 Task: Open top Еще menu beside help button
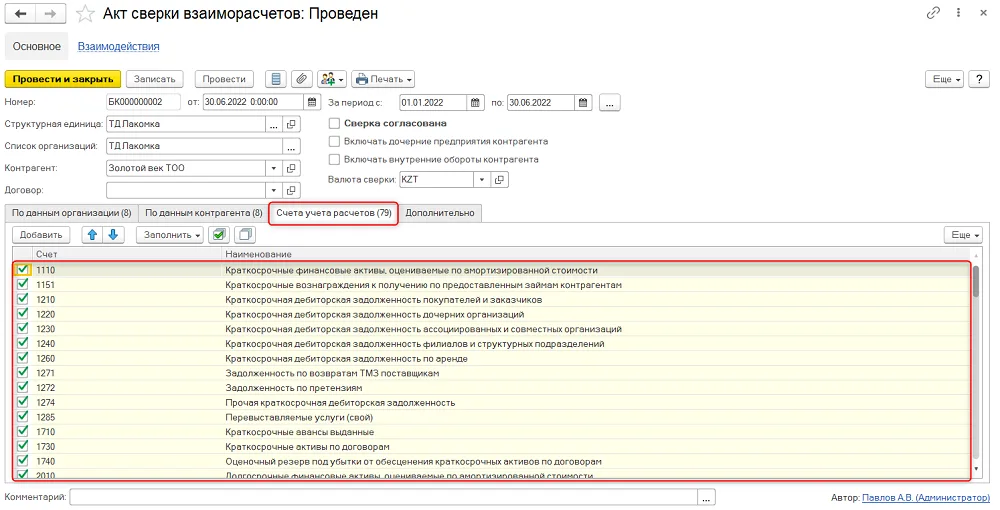[945, 79]
